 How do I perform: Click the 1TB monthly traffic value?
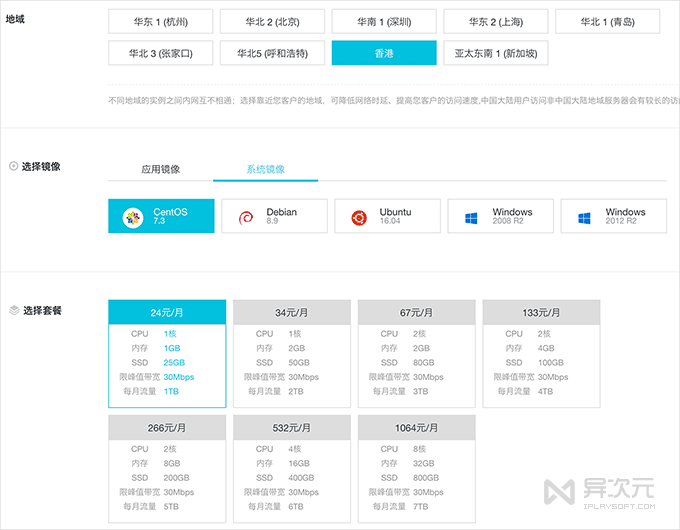tap(171, 391)
